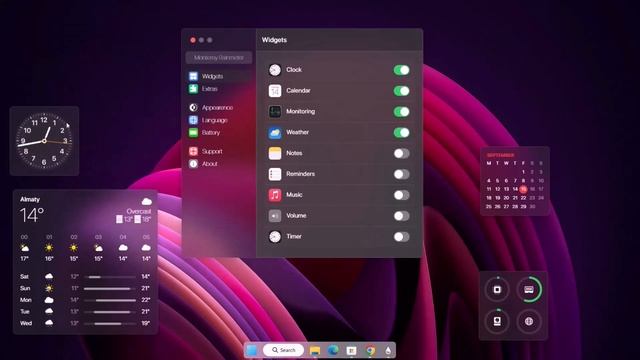Image resolution: width=640 pixels, height=360 pixels.
Task: Disable the Calendar widget toggle
Action: (402, 91)
